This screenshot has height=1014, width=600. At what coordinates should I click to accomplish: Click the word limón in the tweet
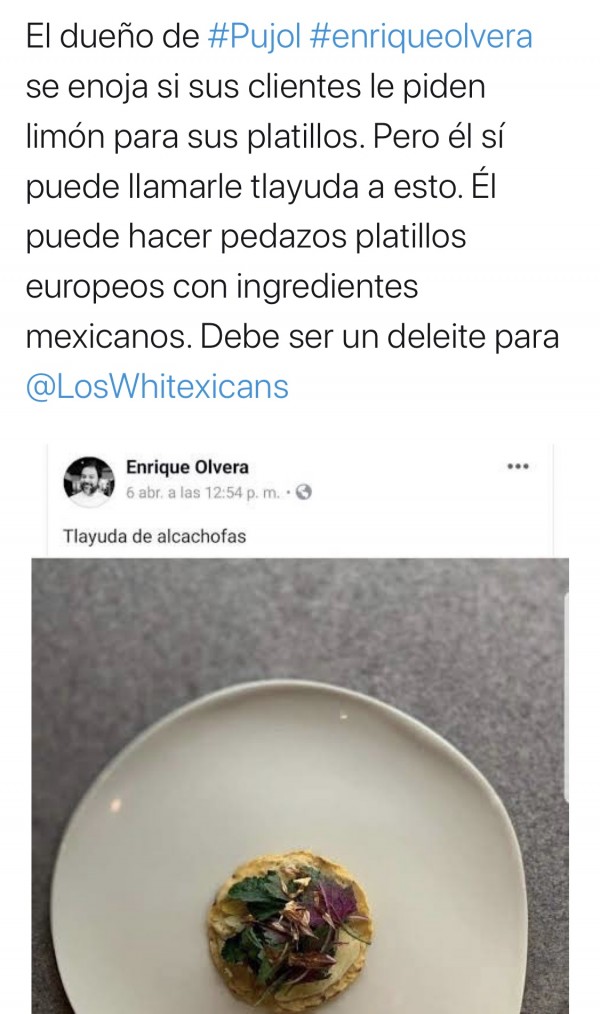point(65,137)
